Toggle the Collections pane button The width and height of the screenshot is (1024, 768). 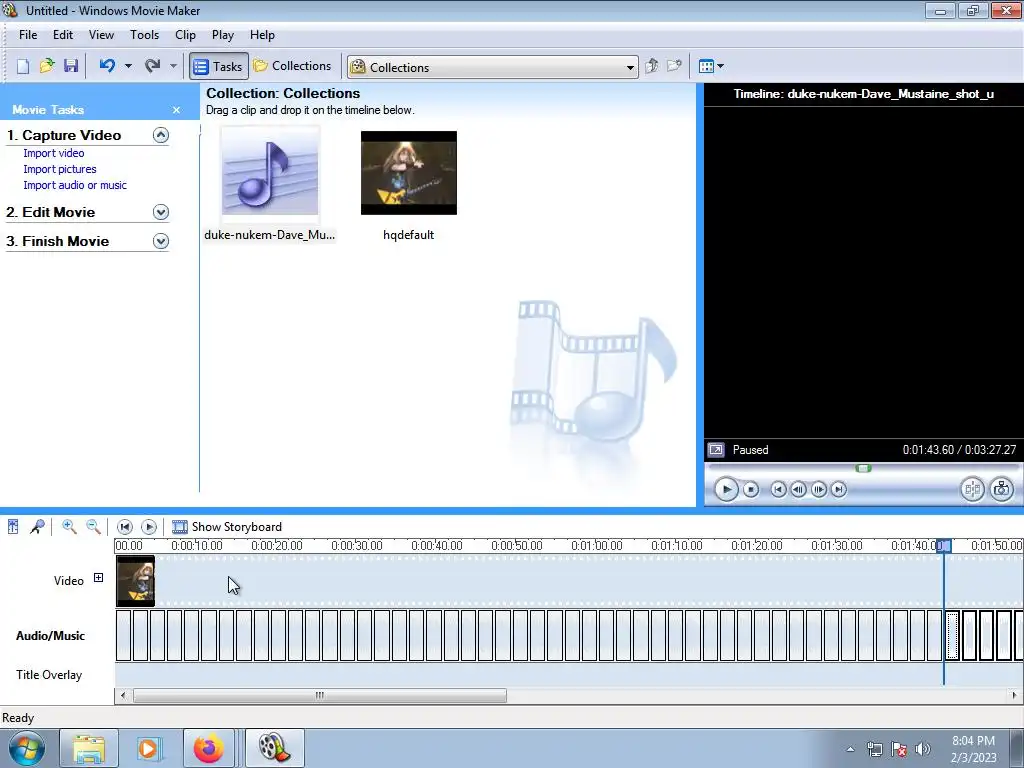293,66
